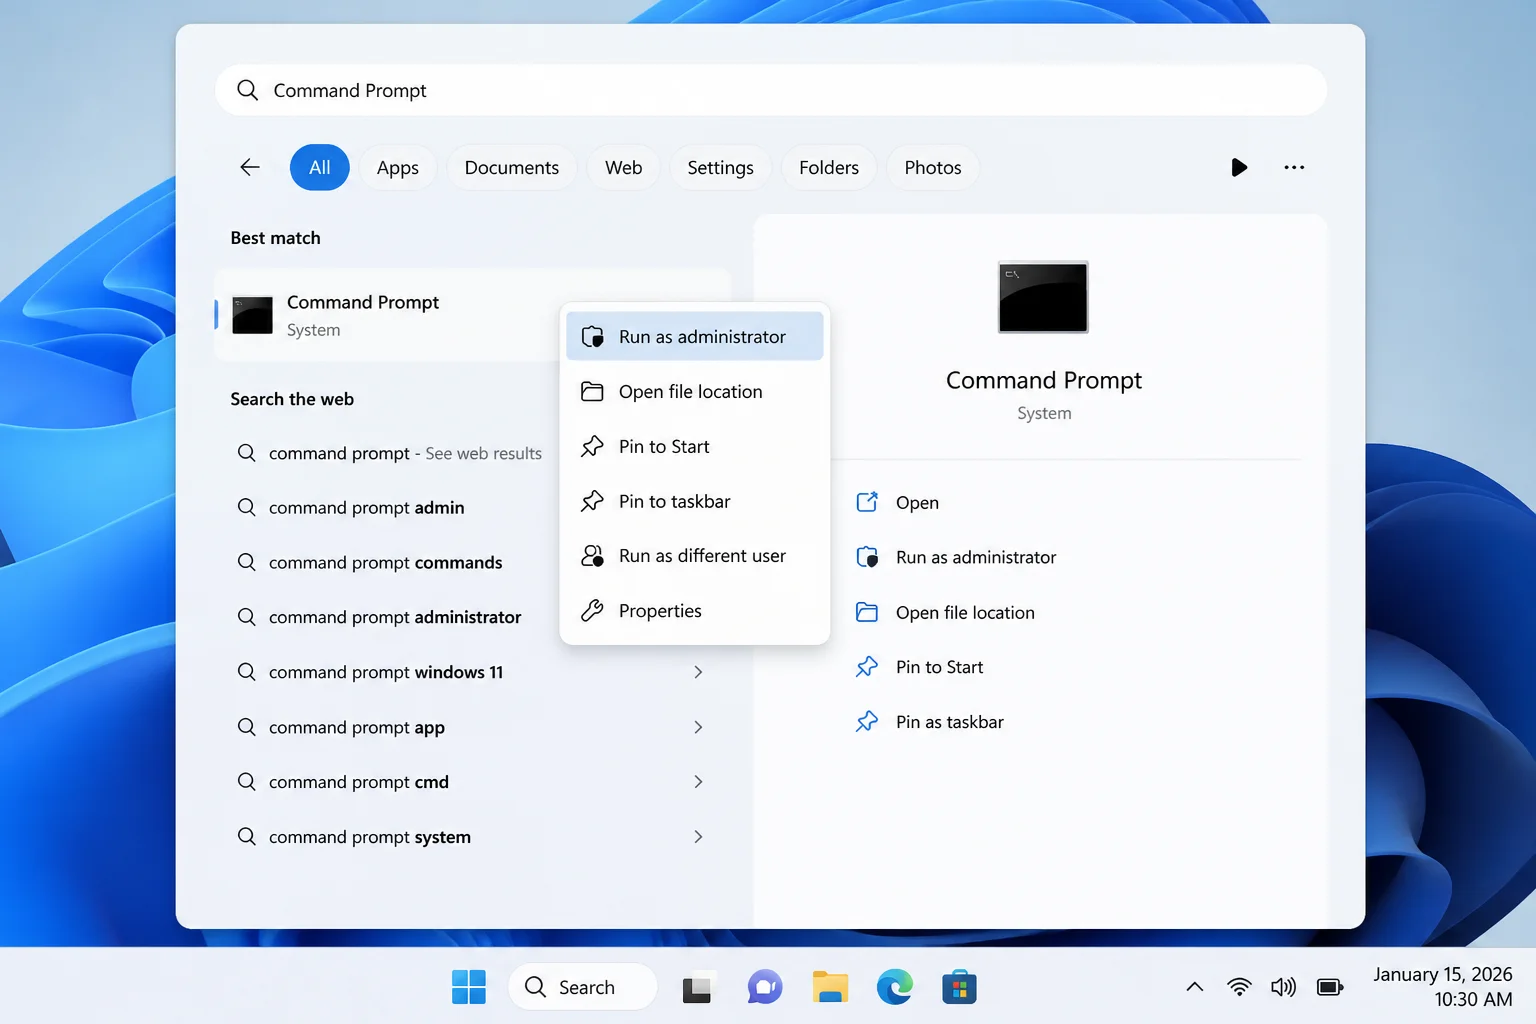Image resolution: width=1536 pixels, height=1024 pixels.
Task: Select the command prompt app suggestion text
Action: 357,727
